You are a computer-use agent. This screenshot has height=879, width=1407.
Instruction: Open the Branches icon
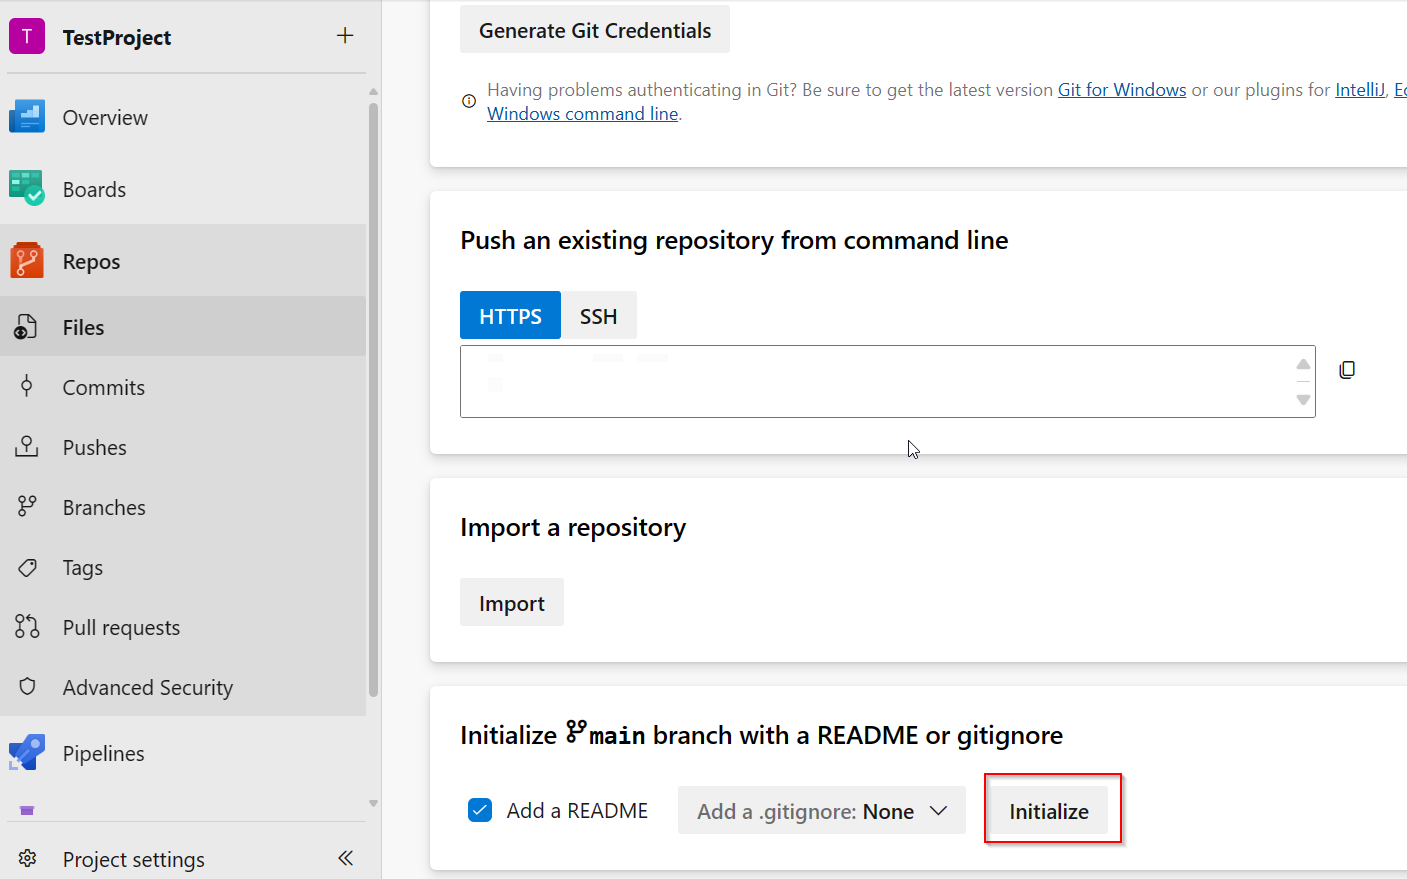[x=26, y=507]
